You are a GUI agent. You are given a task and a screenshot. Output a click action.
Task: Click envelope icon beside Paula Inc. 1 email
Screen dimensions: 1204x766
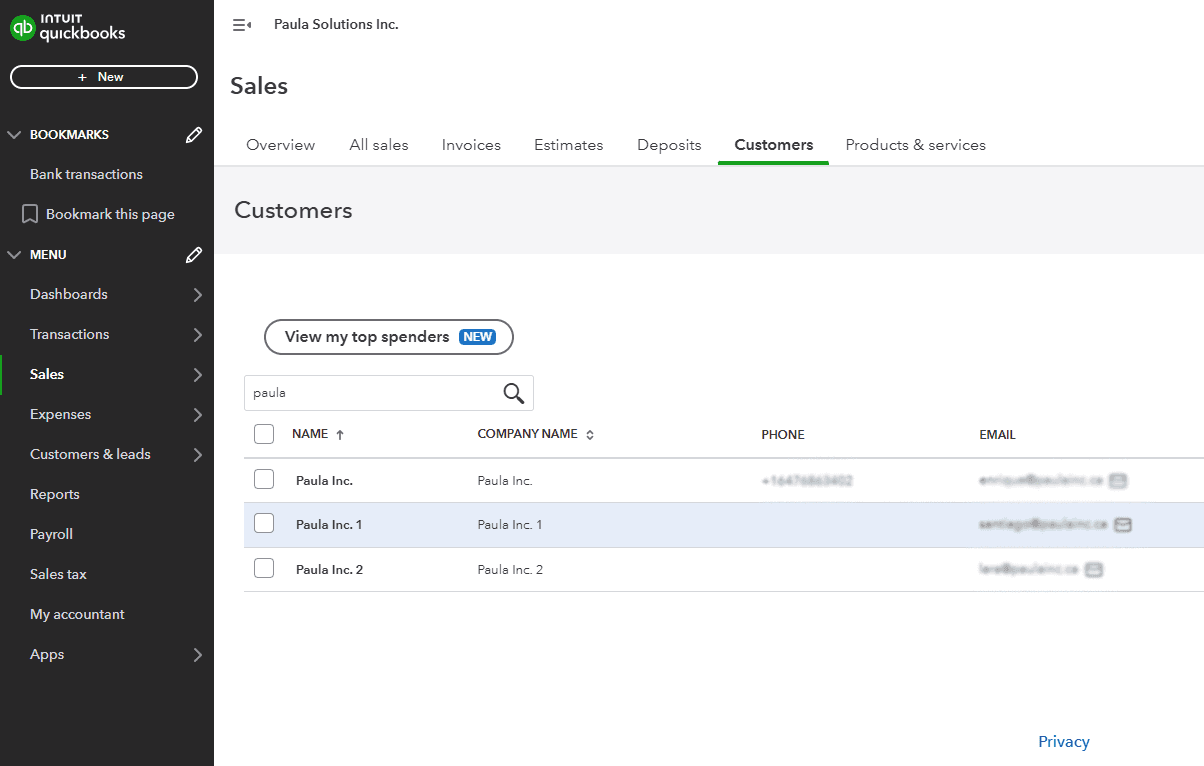point(1123,524)
